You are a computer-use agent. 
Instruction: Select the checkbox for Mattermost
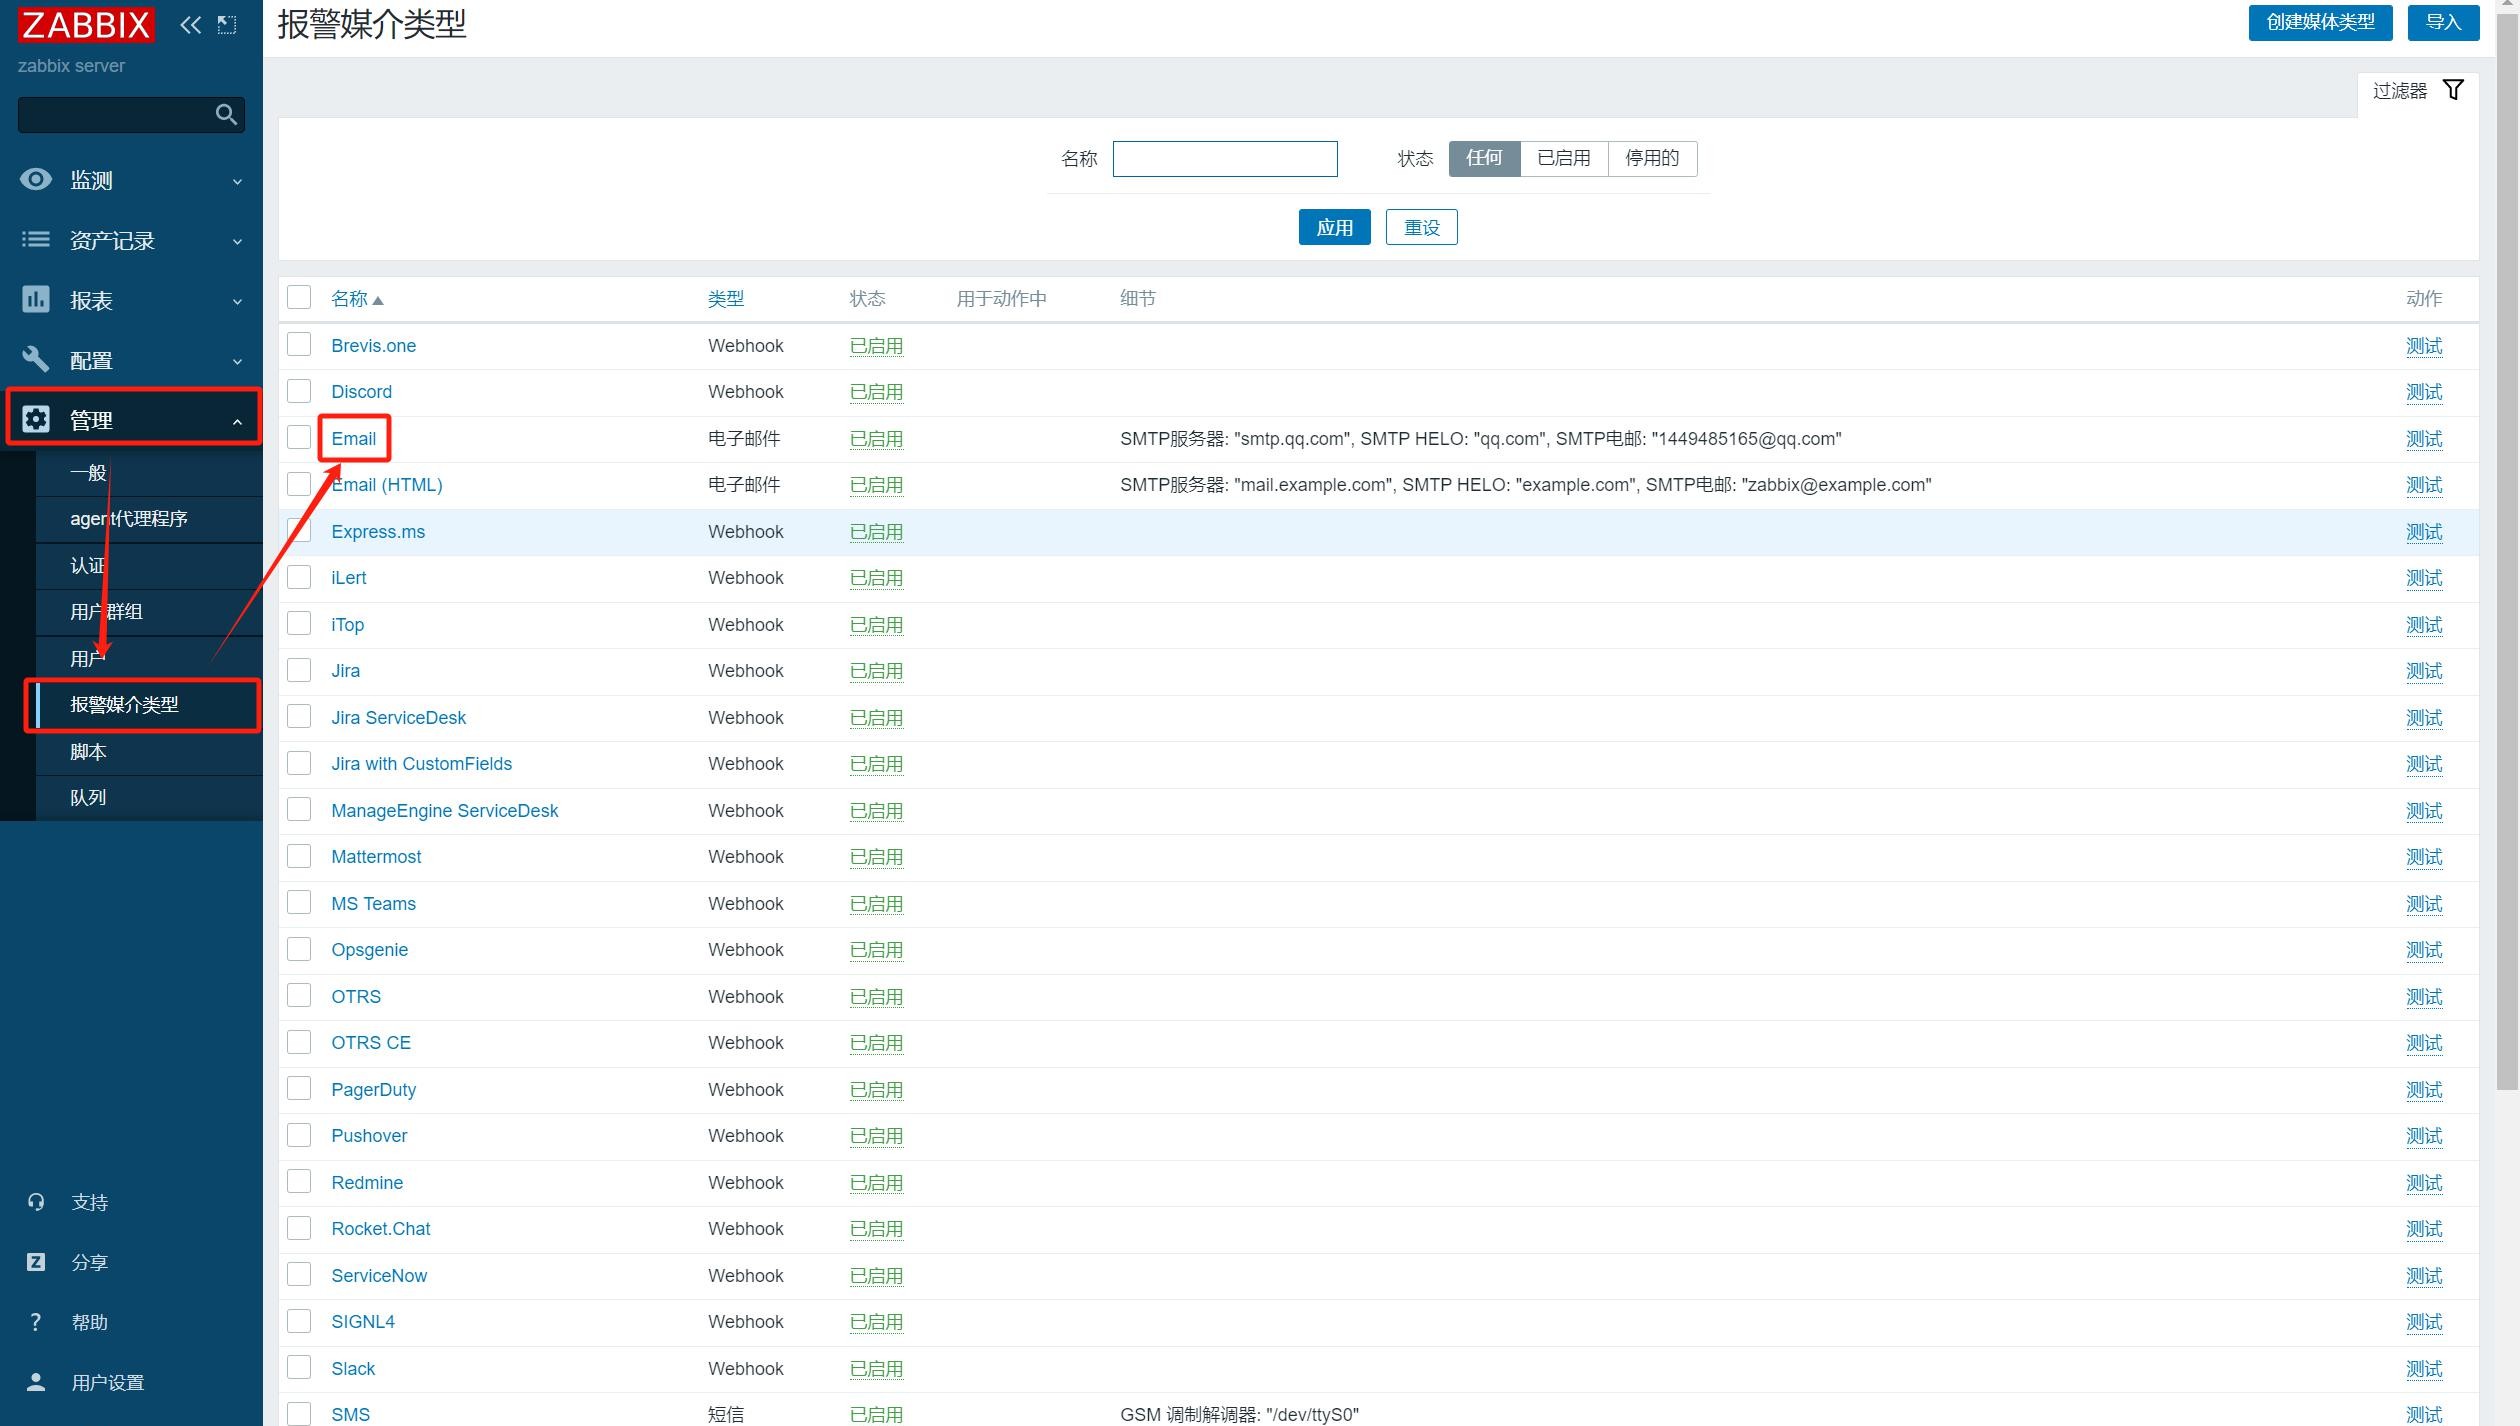click(x=299, y=856)
